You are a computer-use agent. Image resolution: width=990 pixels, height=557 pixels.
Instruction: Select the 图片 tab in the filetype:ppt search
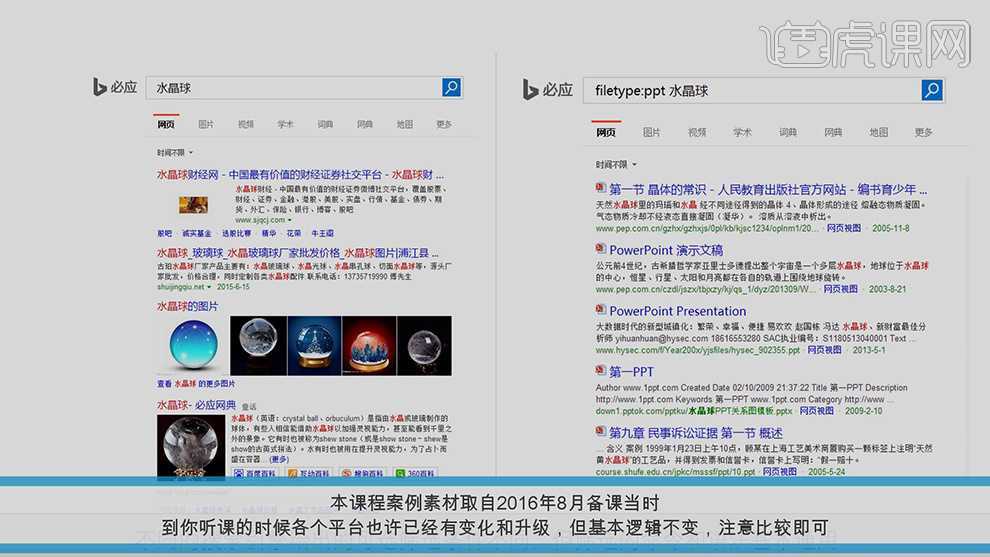[x=652, y=132]
